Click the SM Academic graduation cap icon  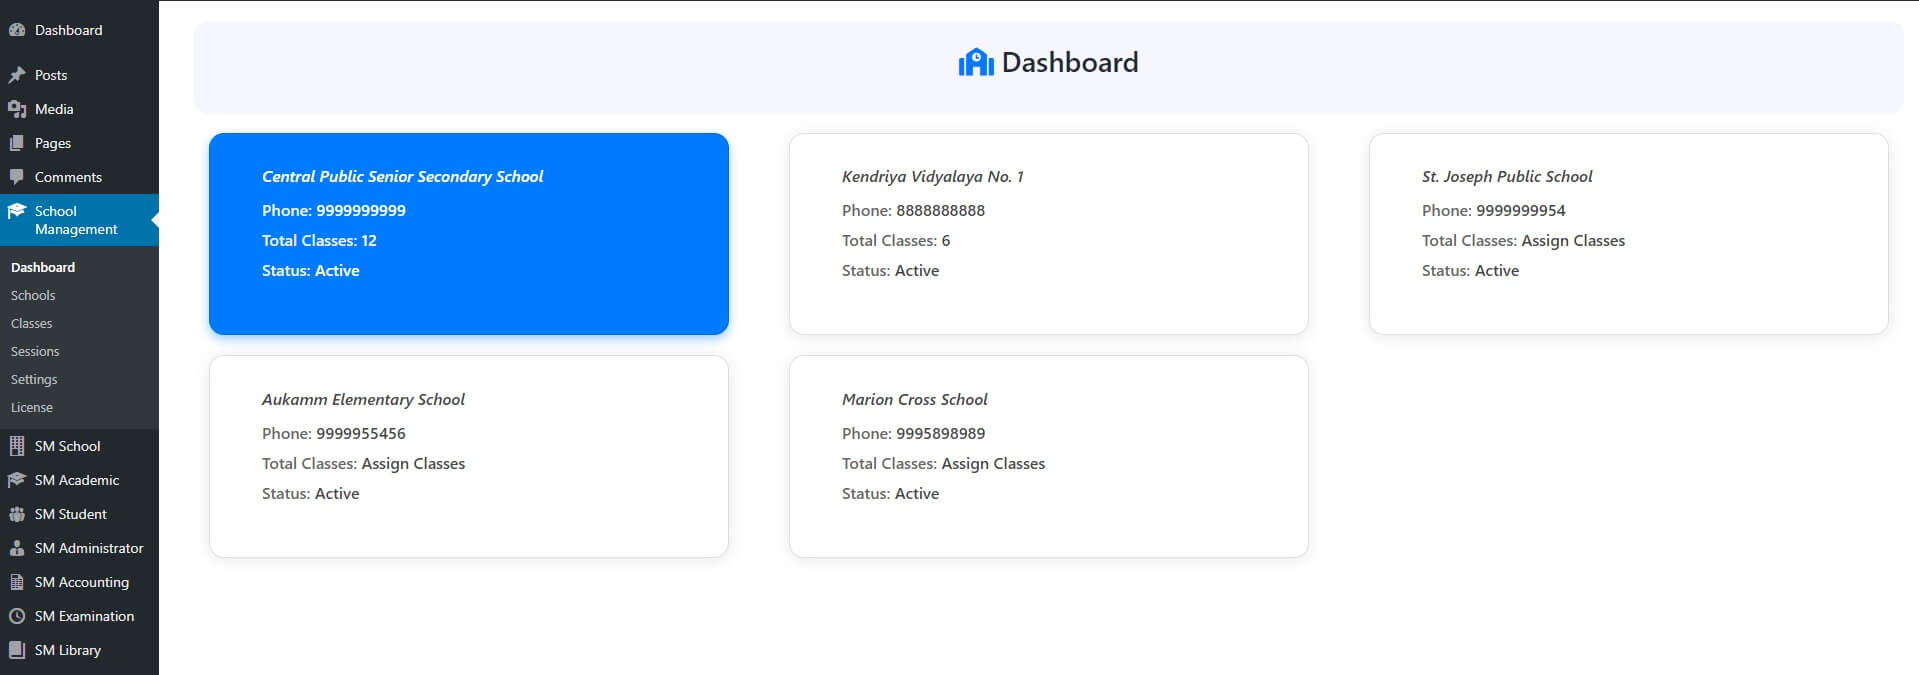coord(17,480)
